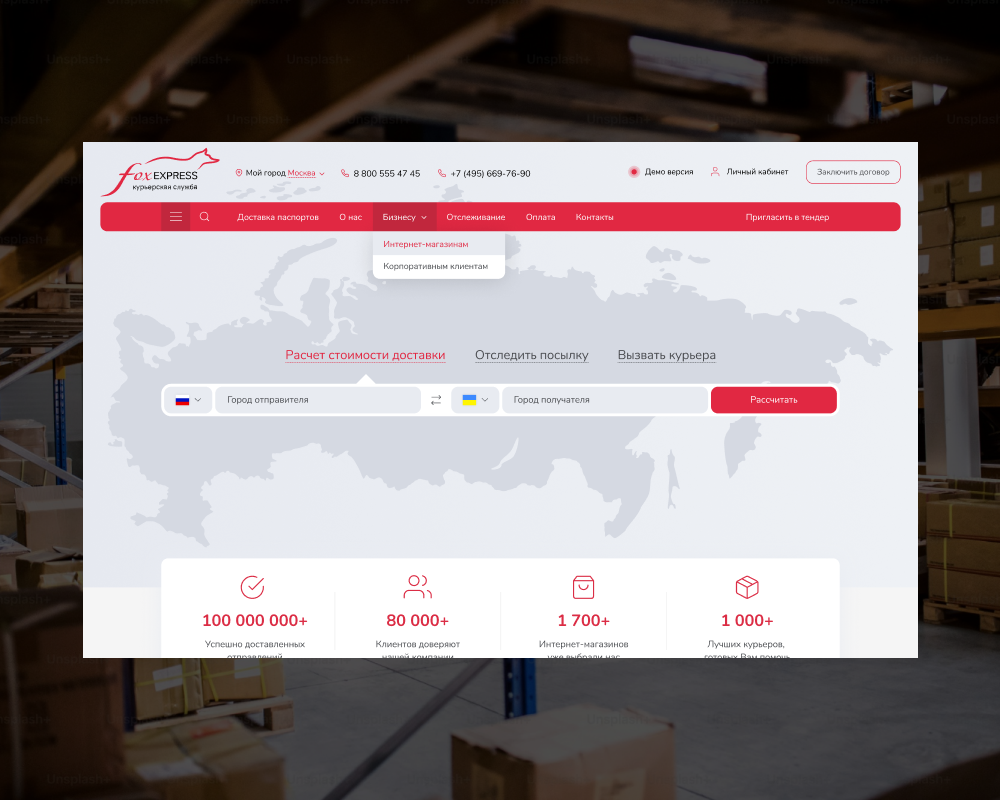This screenshot has width=1000, height=800.
Task: Click the checkmark icon above 100 000 000+
Action: click(x=253, y=587)
